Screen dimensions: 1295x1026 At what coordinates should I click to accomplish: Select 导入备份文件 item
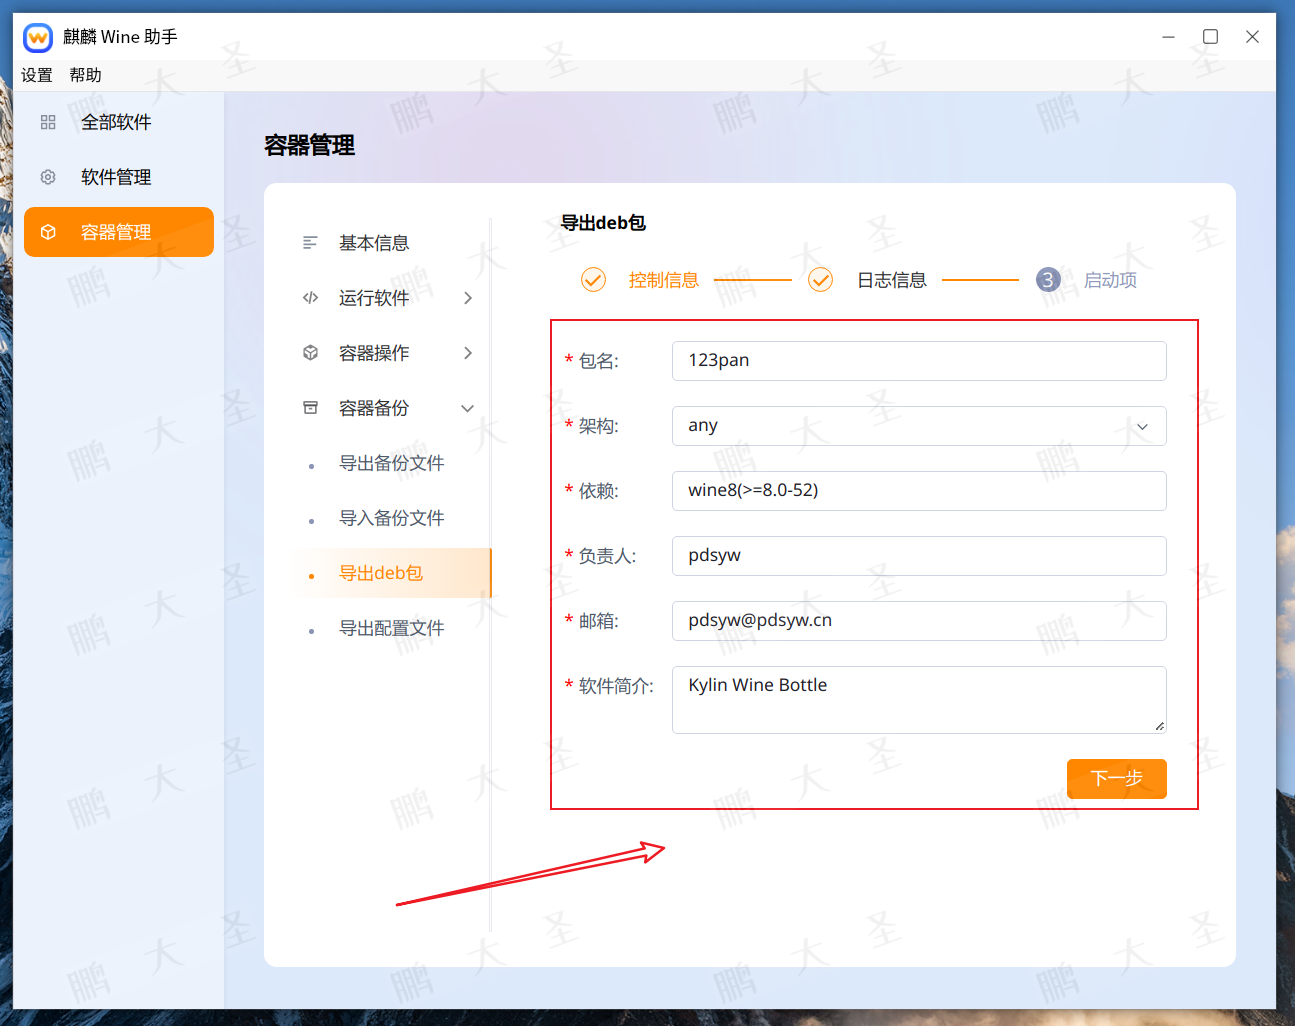click(392, 518)
